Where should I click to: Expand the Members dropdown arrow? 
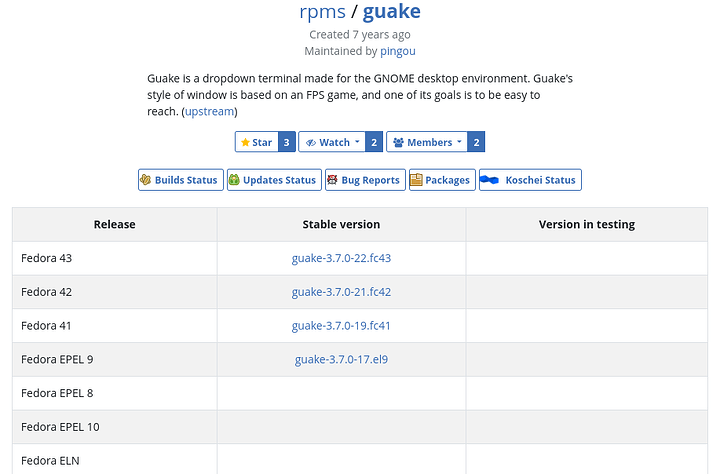[459, 142]
